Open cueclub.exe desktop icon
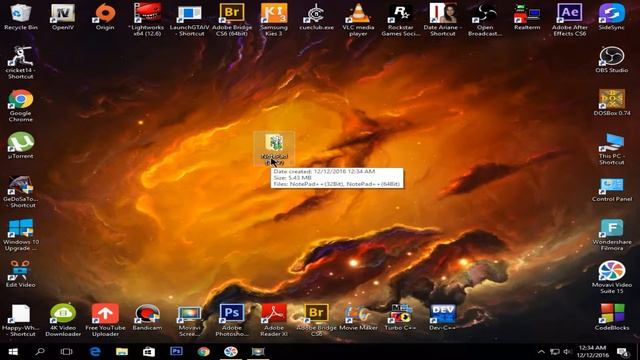640x360 pixels. (316, 17)
